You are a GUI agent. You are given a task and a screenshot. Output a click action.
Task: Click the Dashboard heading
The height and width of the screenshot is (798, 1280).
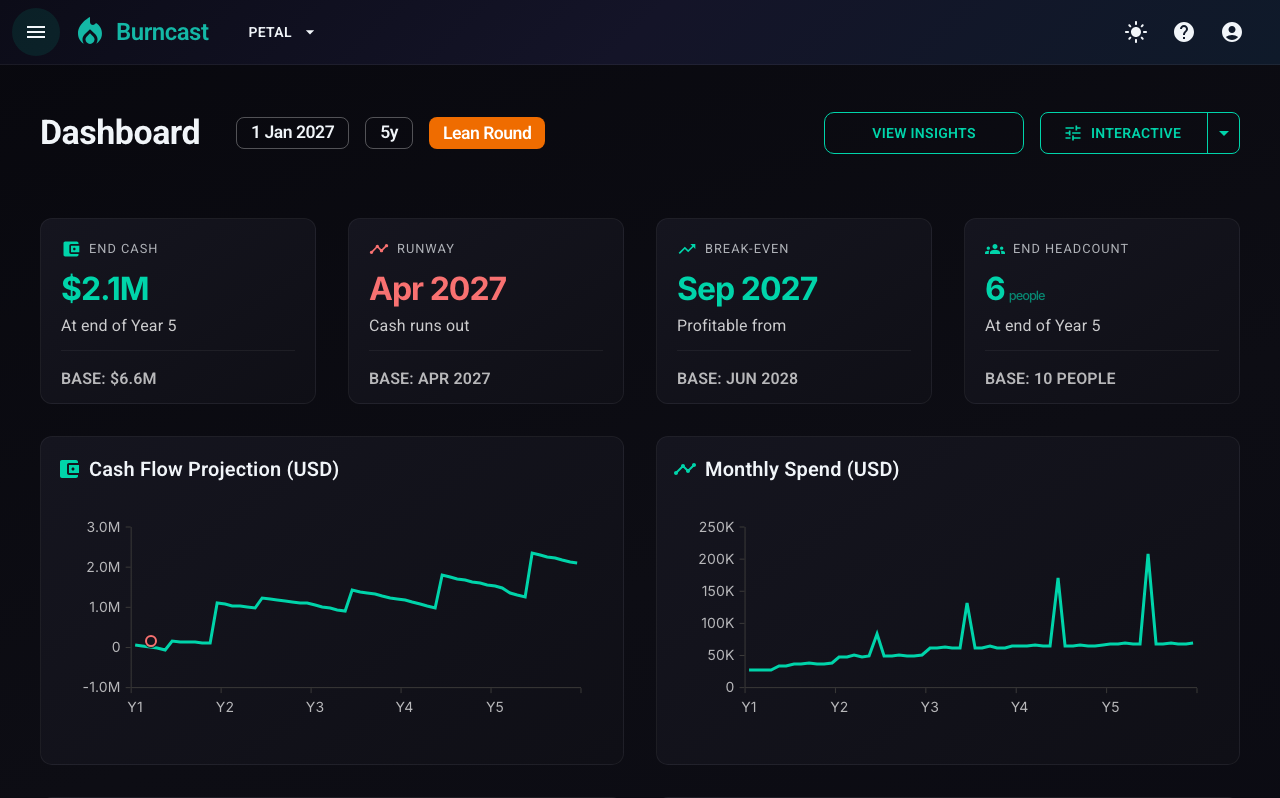(x=120, y=133)
